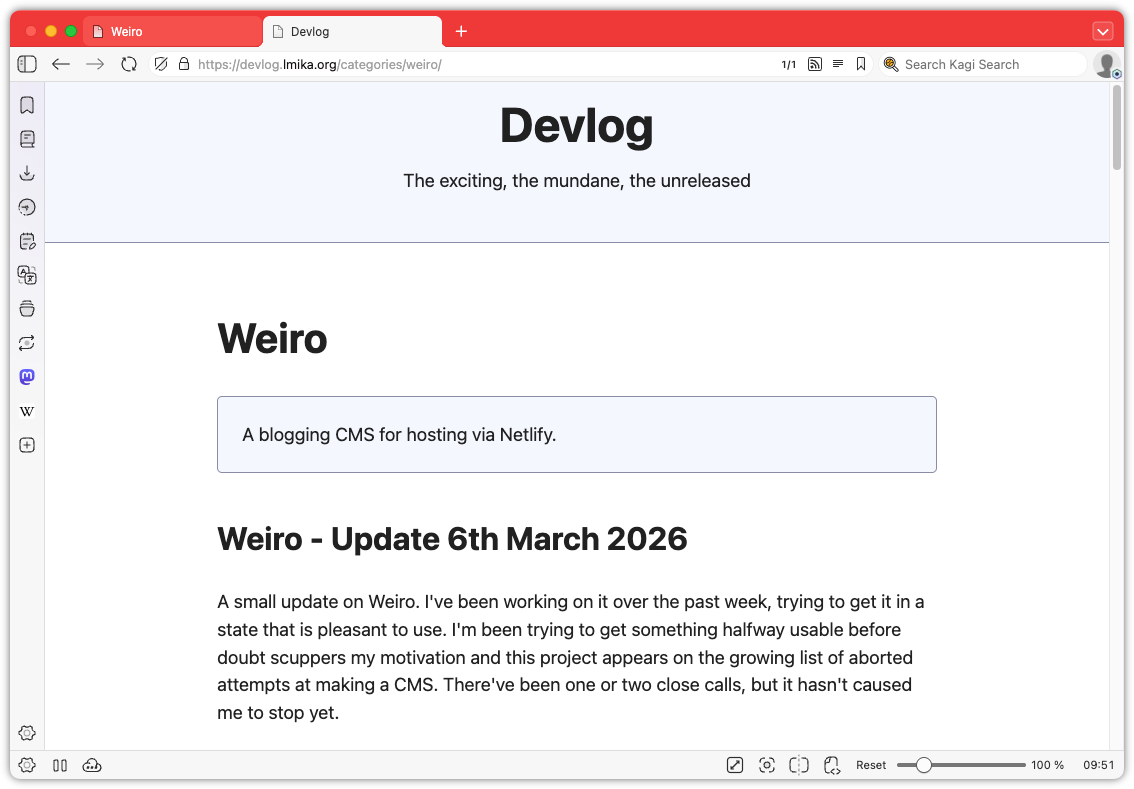Viewport: 1134px width, 789px height.
Task: Capture a page screenshot
Action: [x=767, y=764]
